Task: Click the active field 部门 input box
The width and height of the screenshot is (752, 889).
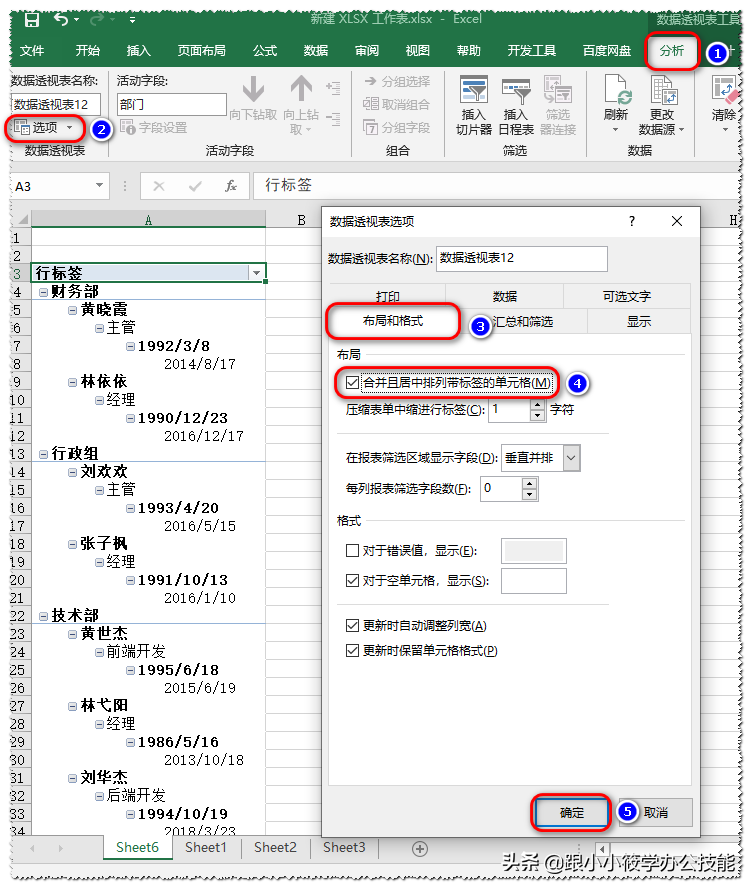Action: 172,104
